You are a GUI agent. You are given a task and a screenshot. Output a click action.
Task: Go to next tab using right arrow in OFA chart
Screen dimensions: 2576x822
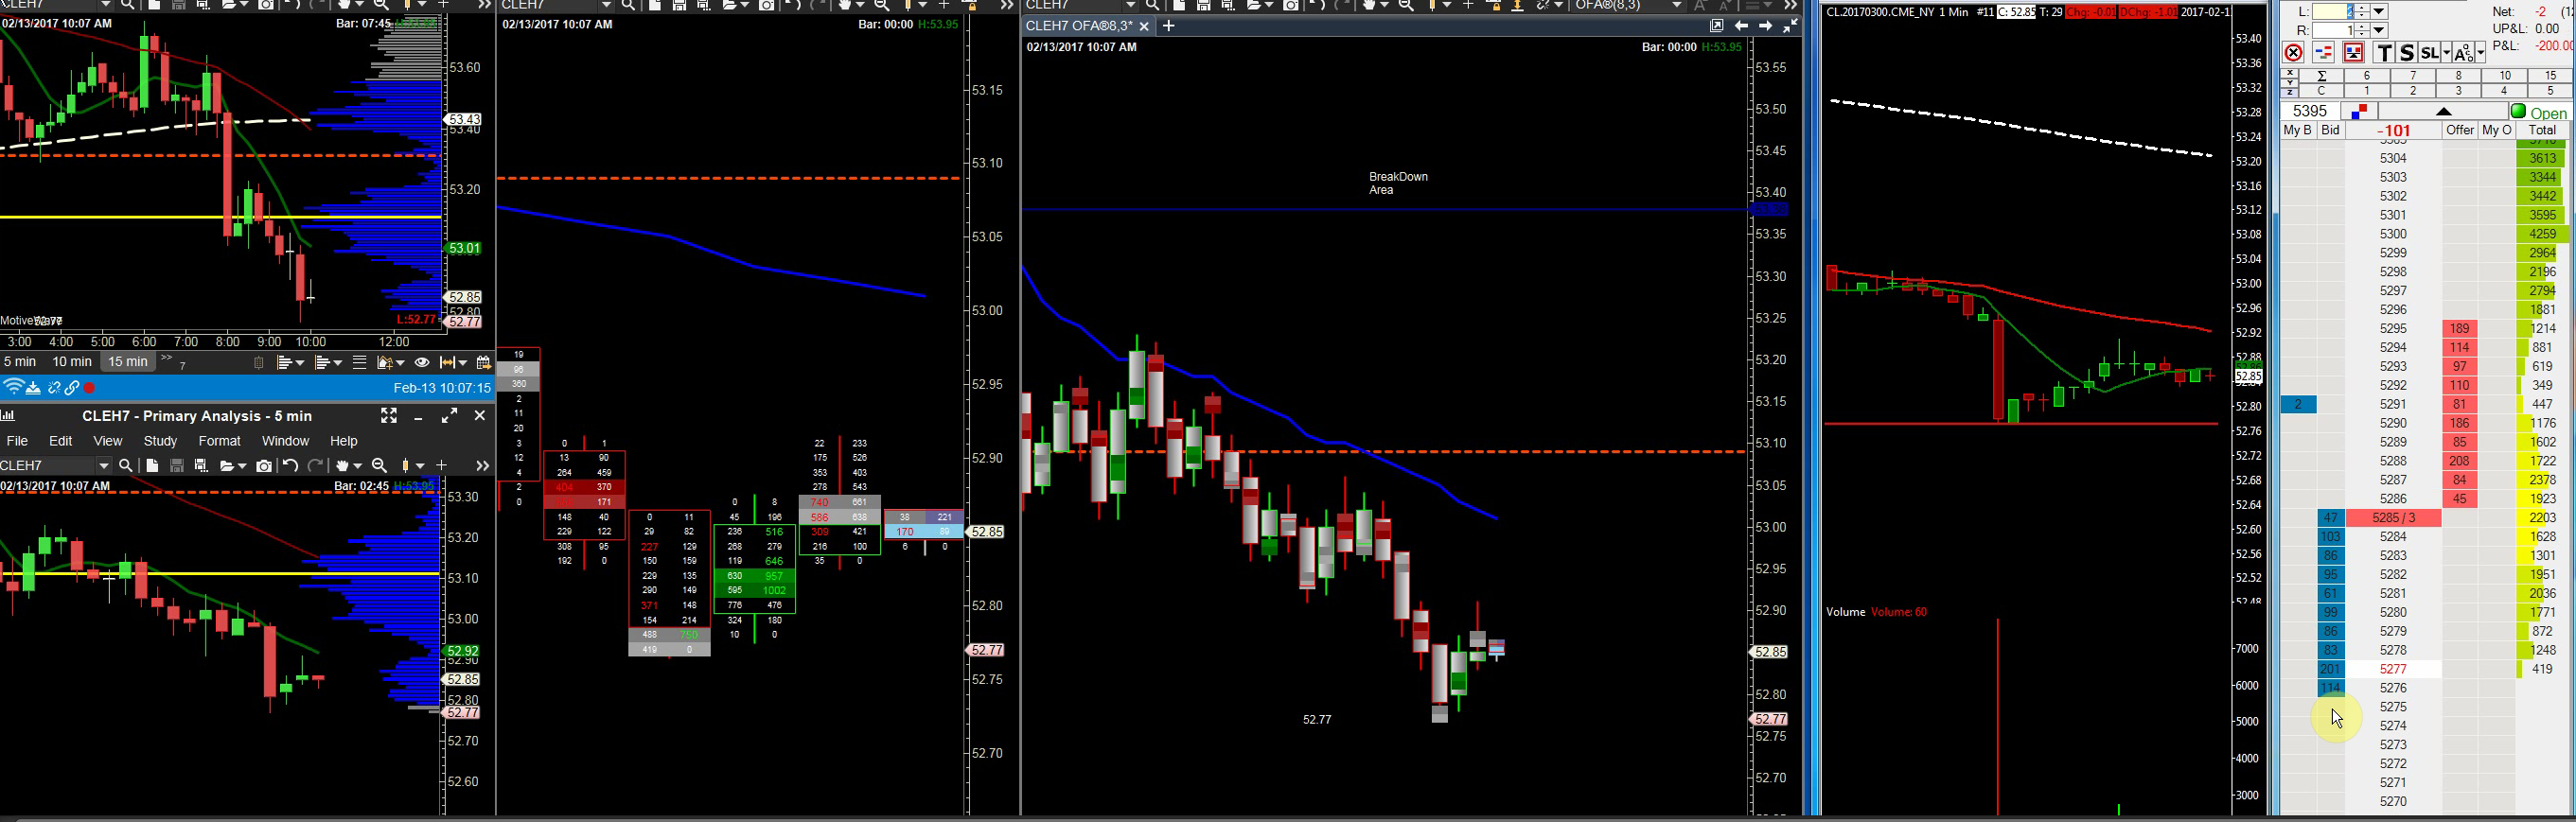point(1766,26)
